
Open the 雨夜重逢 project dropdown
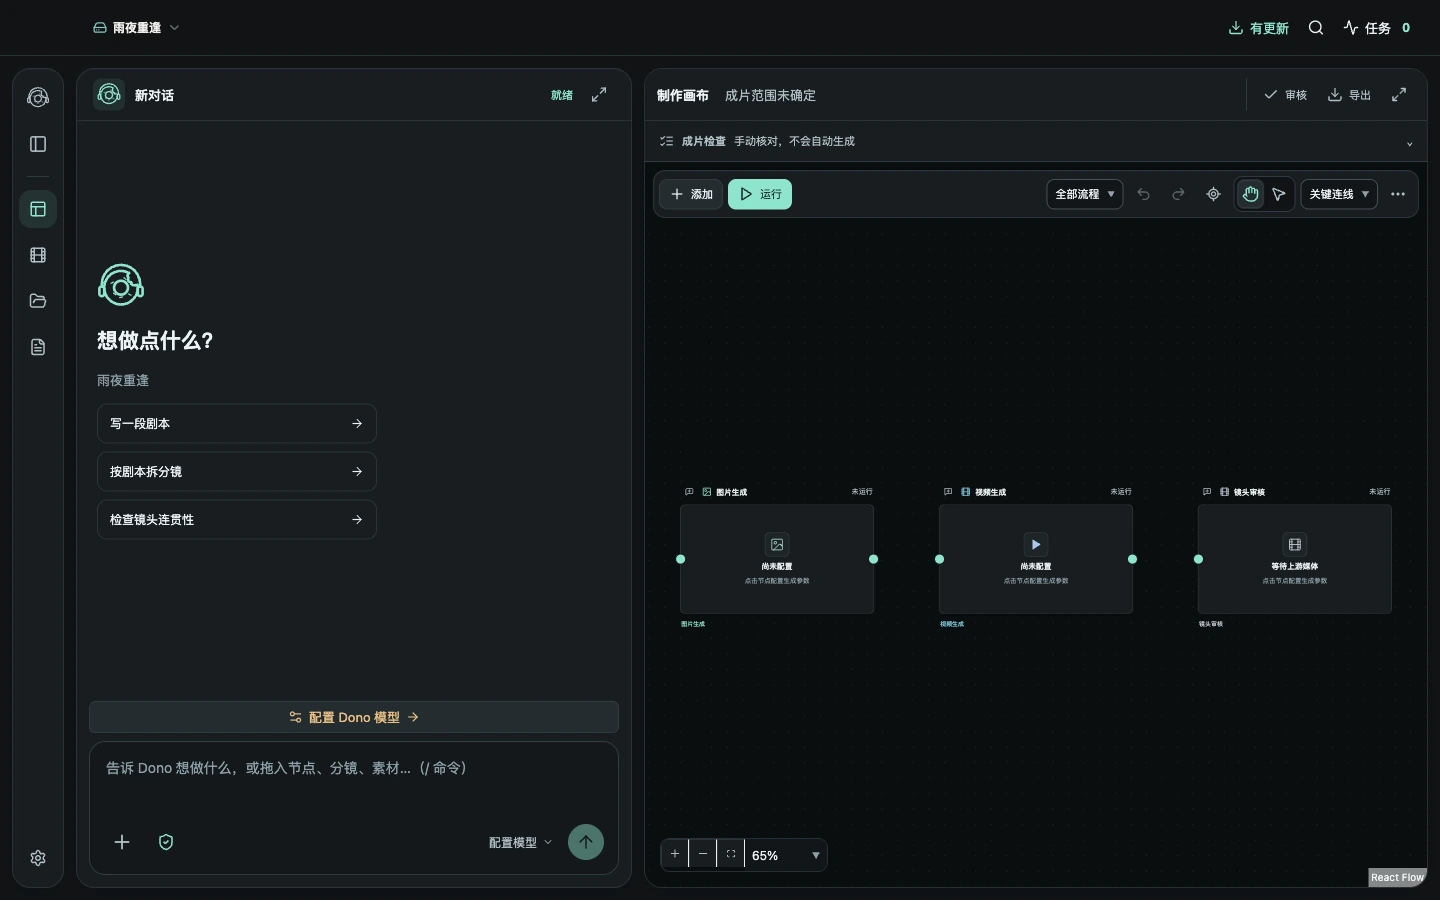pyautogui.click(x=136, y=28)
